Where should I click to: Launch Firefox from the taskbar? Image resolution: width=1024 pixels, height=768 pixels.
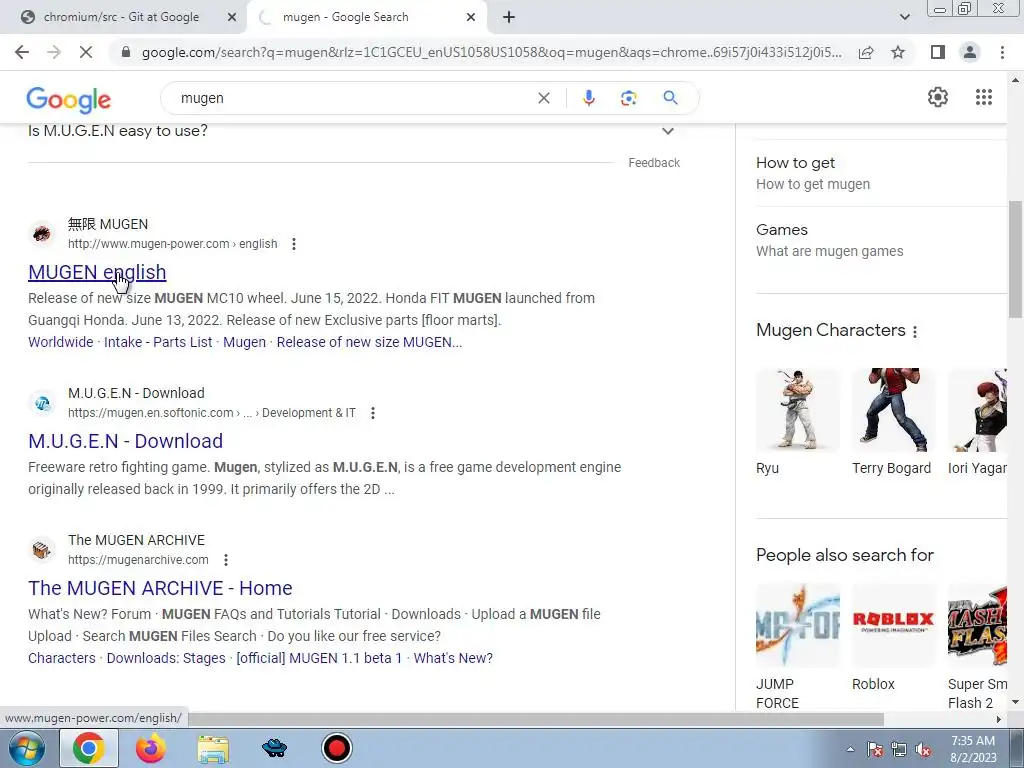(151, 748)
